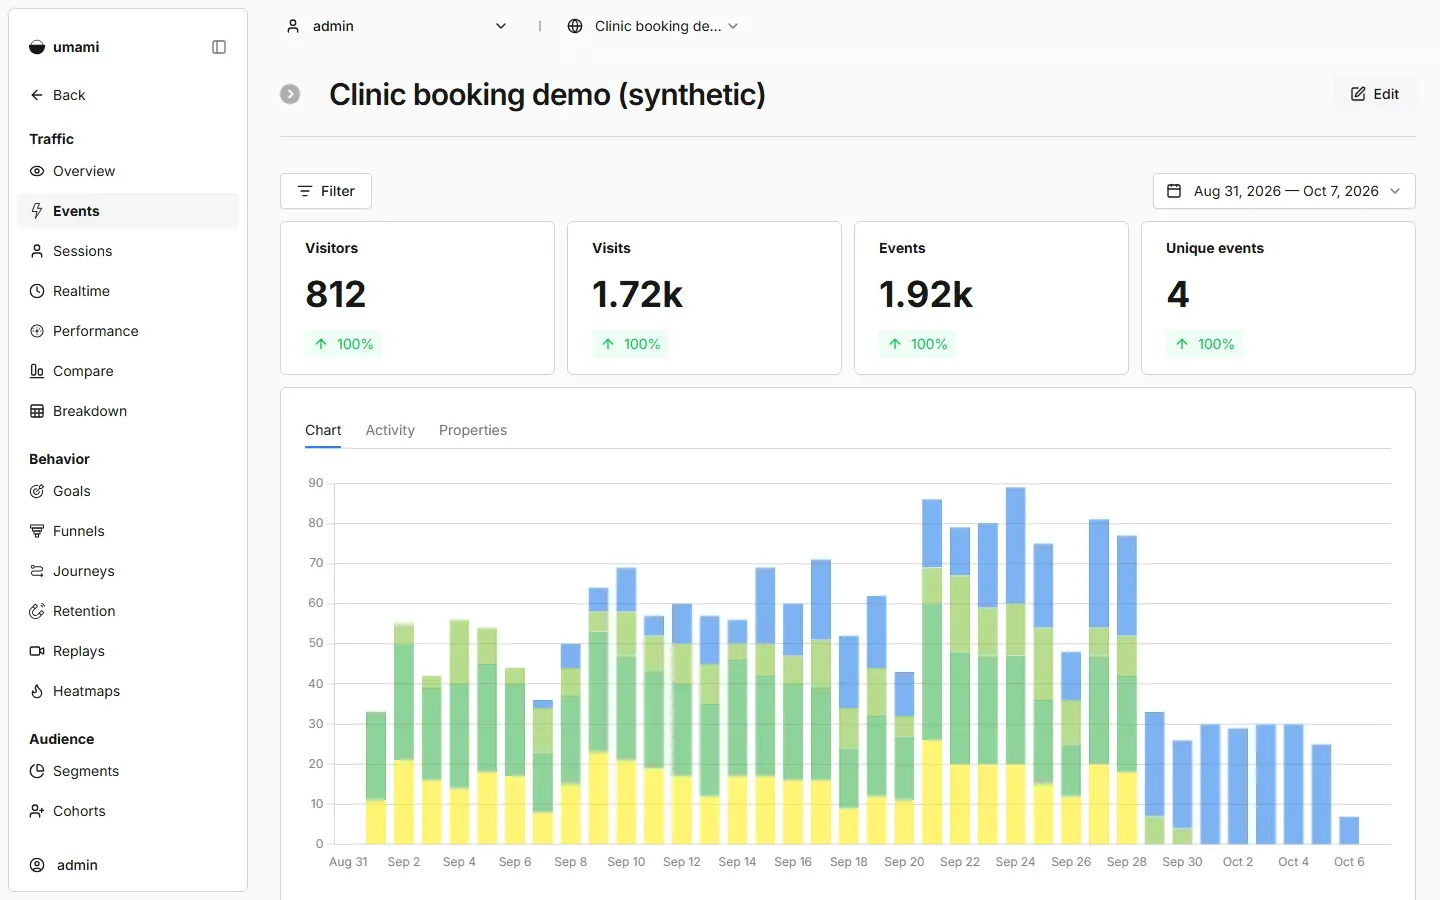Collapse the sidebar with the panel icon
Viewport: 1440px width, 900px height.
219,47
